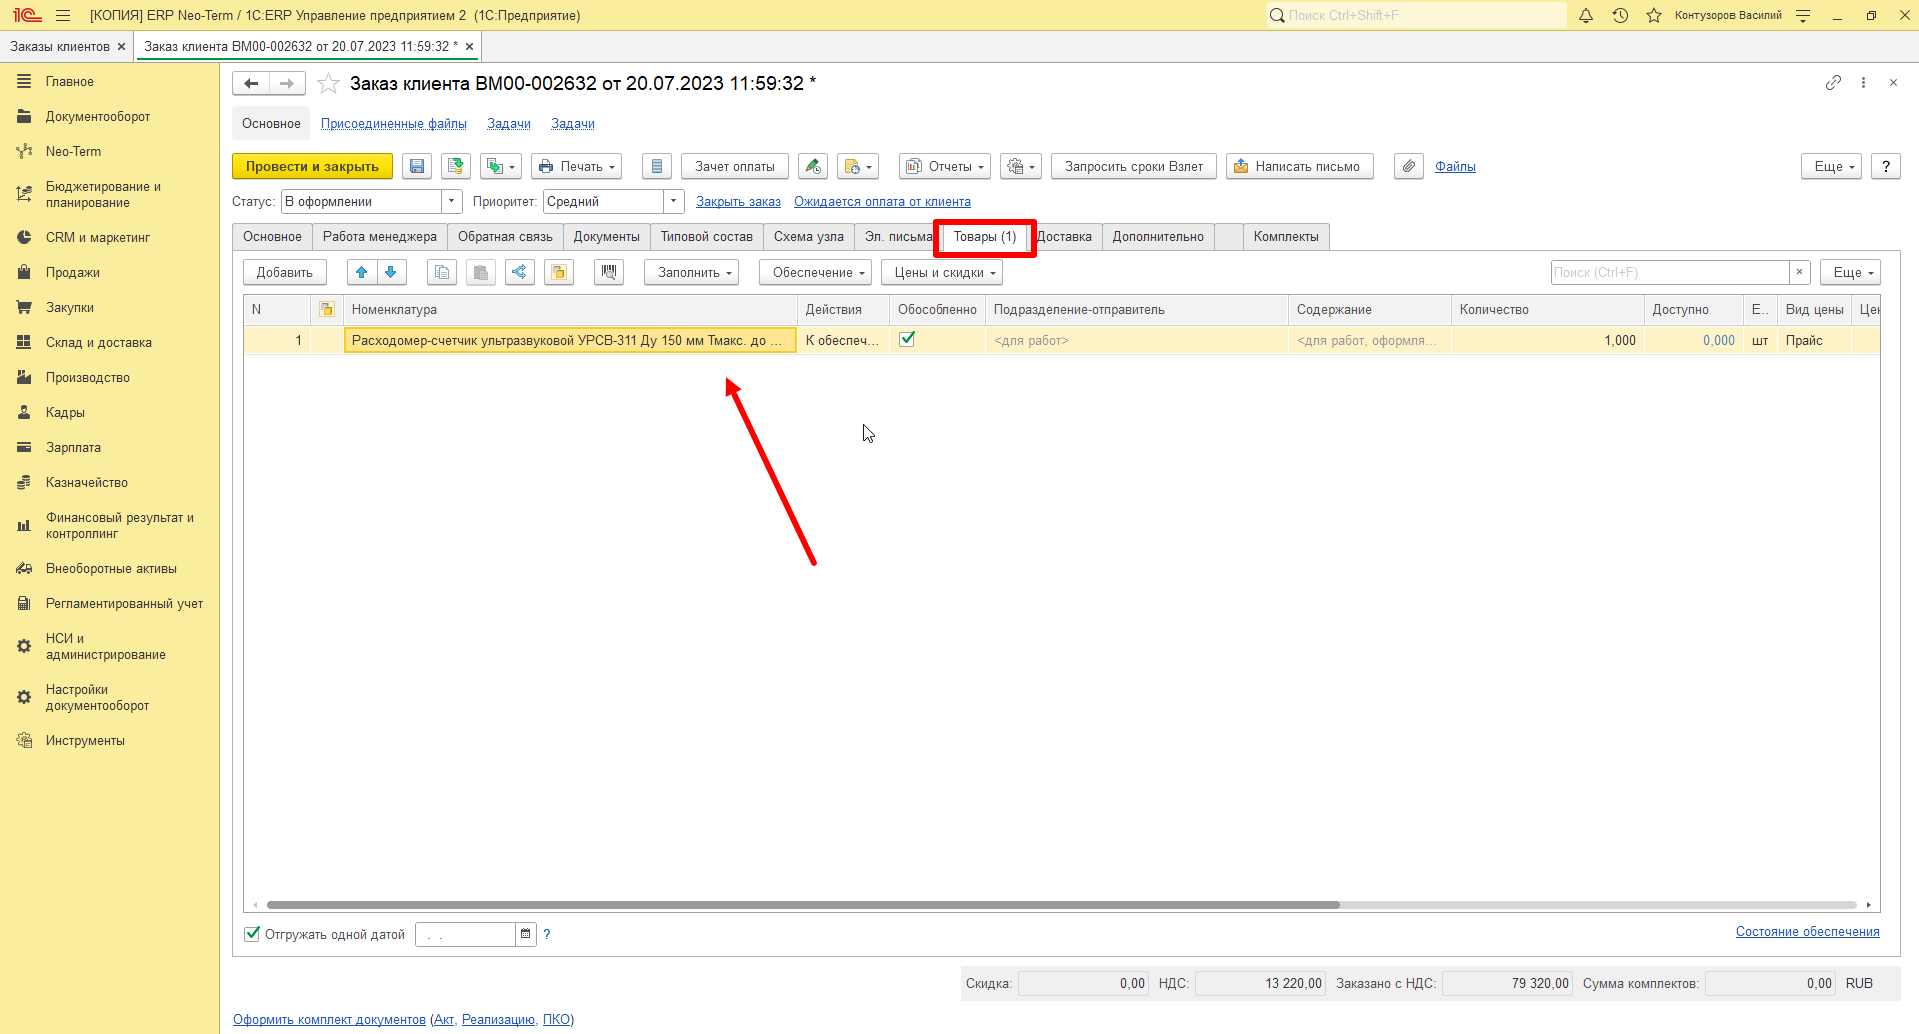Screen dimensions: 1919x1034
Task: Open the calendar picker for shipment date
Action: point(526,934)
